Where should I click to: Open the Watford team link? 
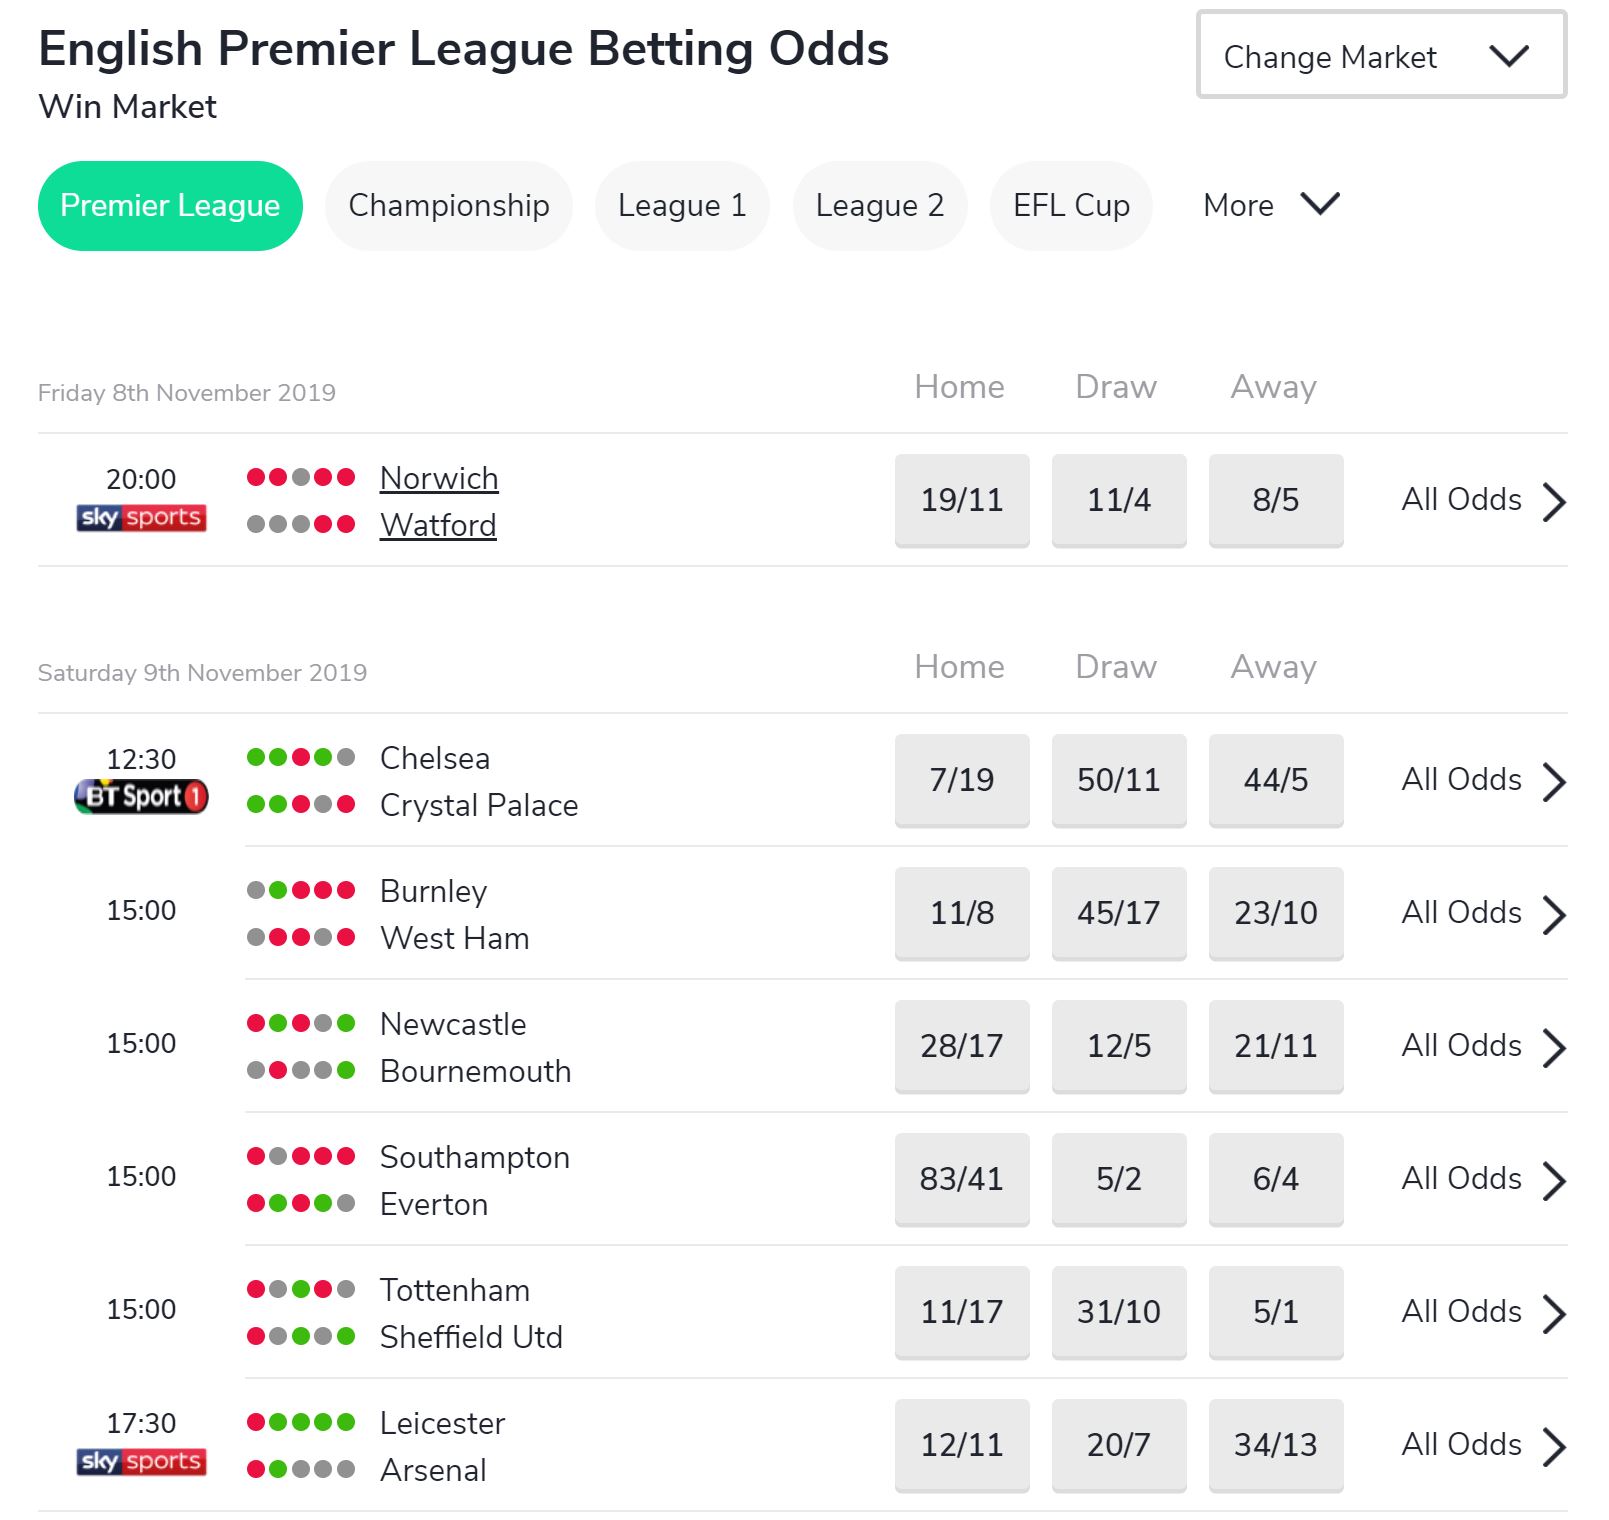click(437, 525)
